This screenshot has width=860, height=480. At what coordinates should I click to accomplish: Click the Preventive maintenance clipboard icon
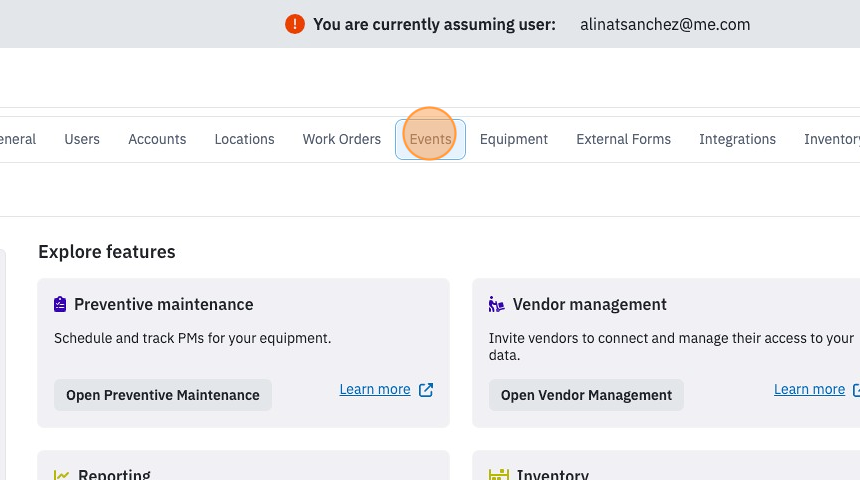(x=60, y=304)
